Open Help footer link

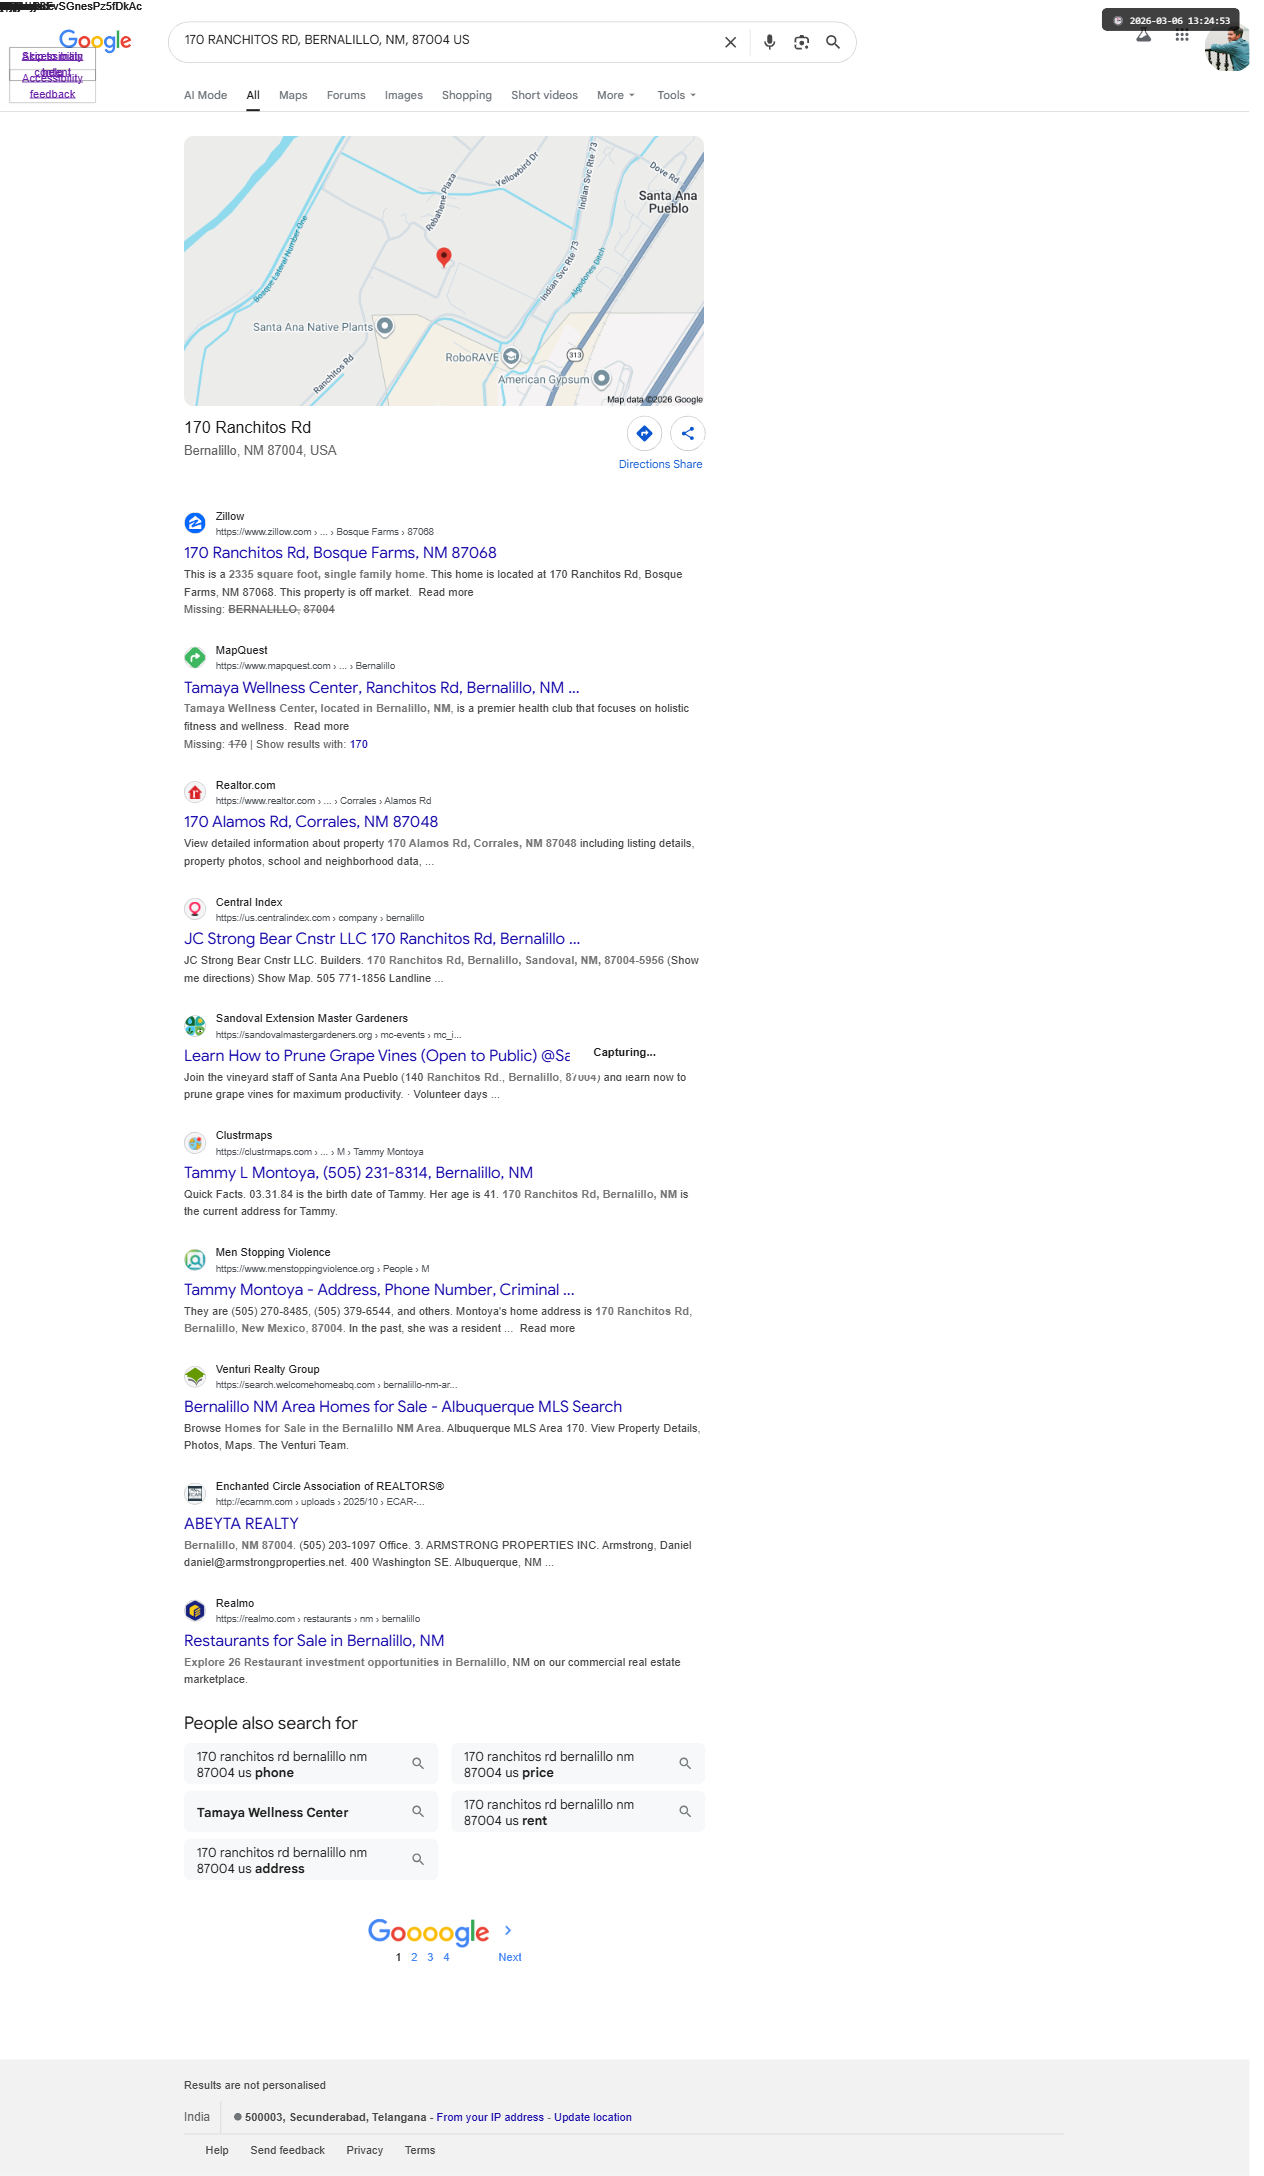(217, 2150)
